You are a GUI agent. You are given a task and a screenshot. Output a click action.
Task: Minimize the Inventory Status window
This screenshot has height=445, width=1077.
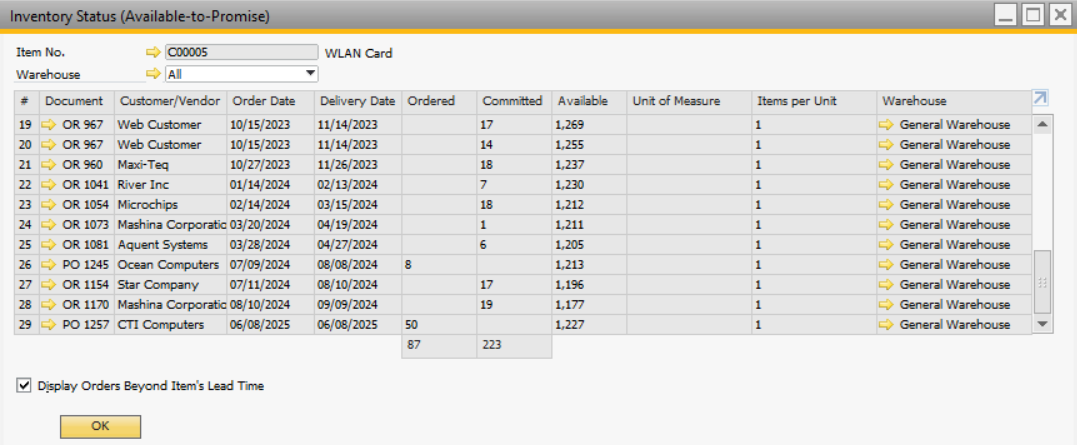pos(1008,14)
